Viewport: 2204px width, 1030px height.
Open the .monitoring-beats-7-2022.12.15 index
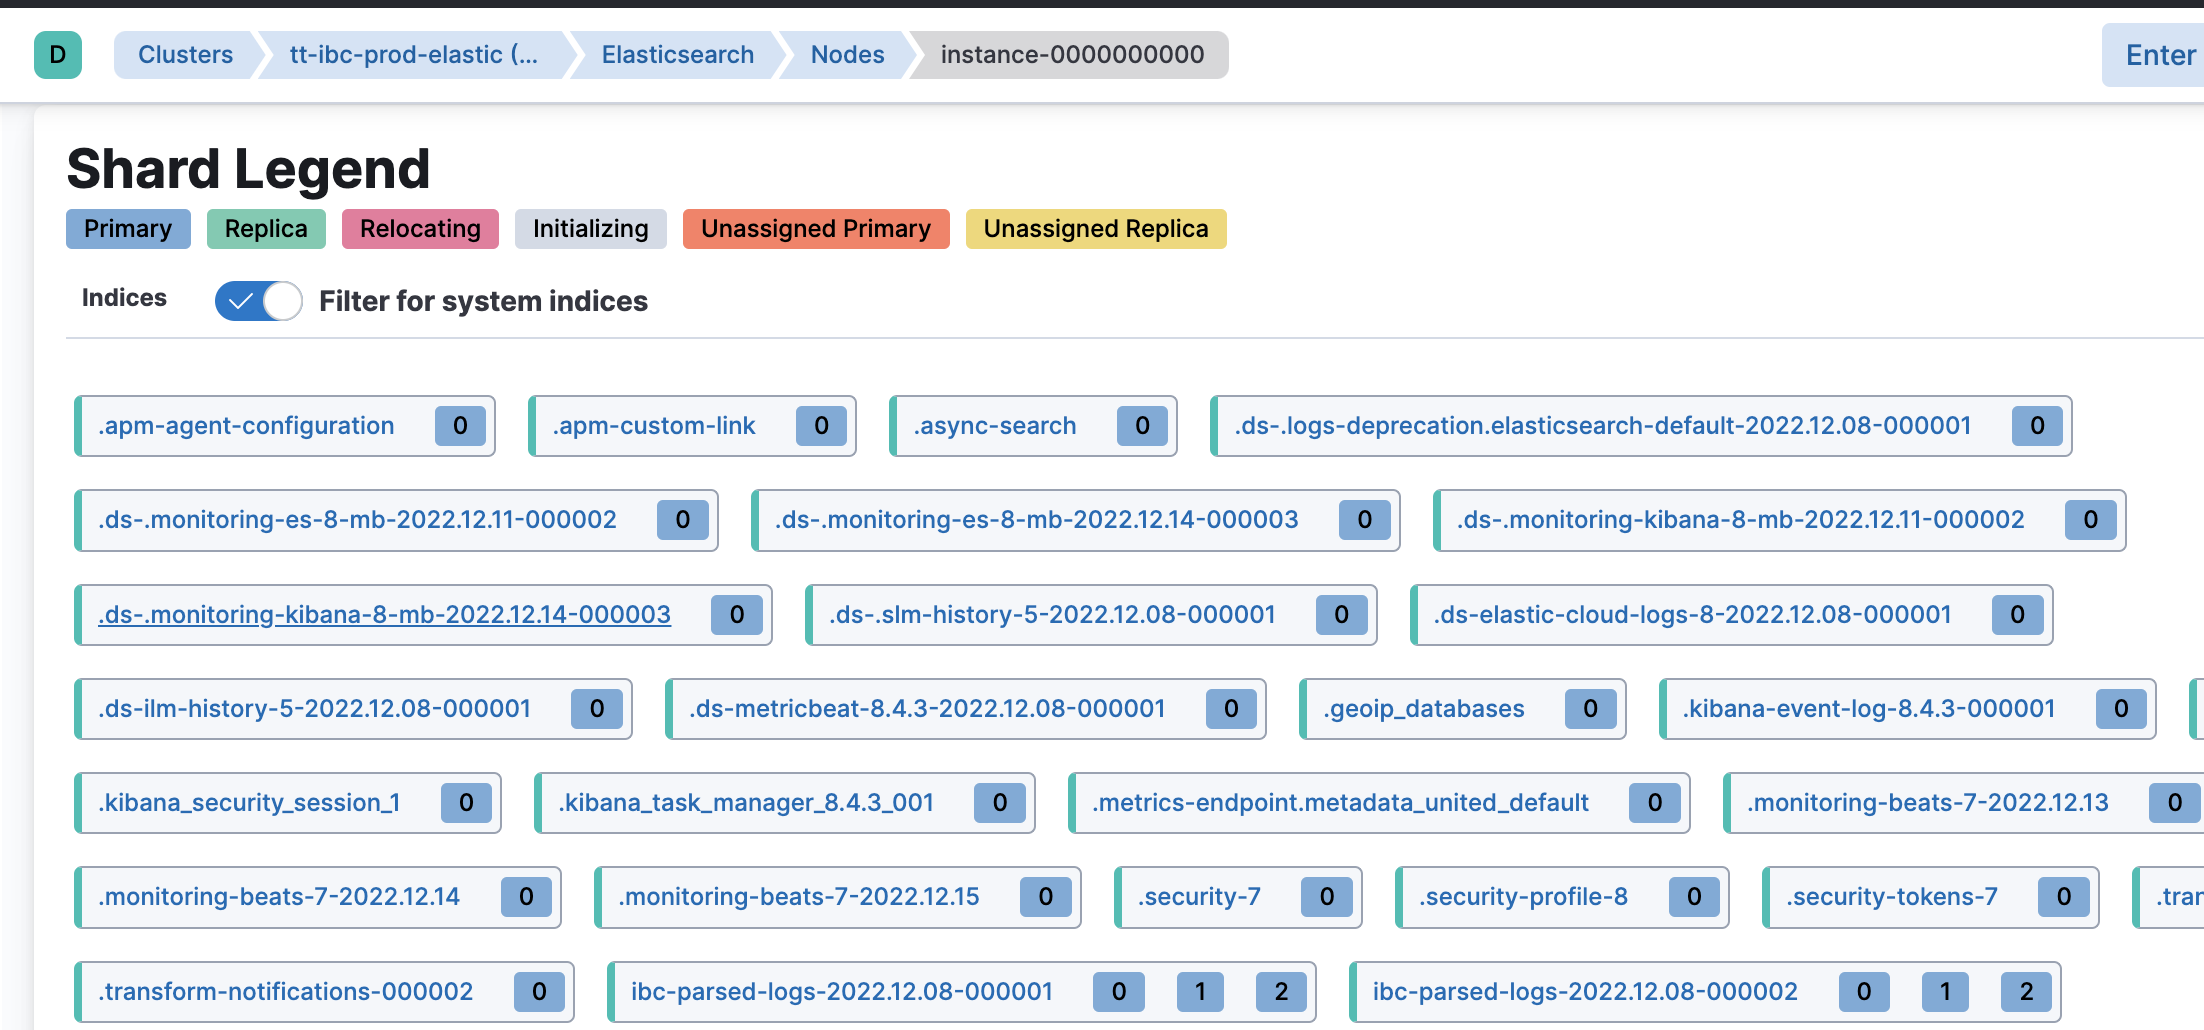pos(799,897)
